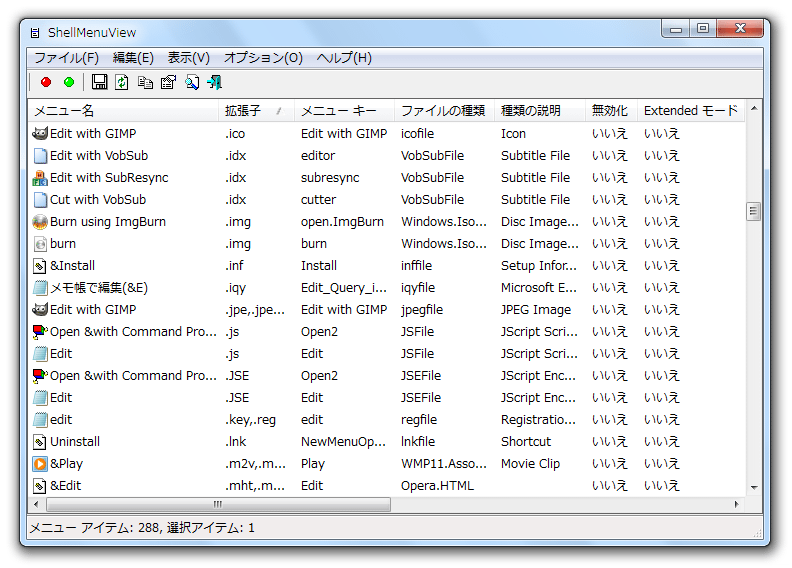
Task: Click the icofile file type cell
Action: pos(417,134)
